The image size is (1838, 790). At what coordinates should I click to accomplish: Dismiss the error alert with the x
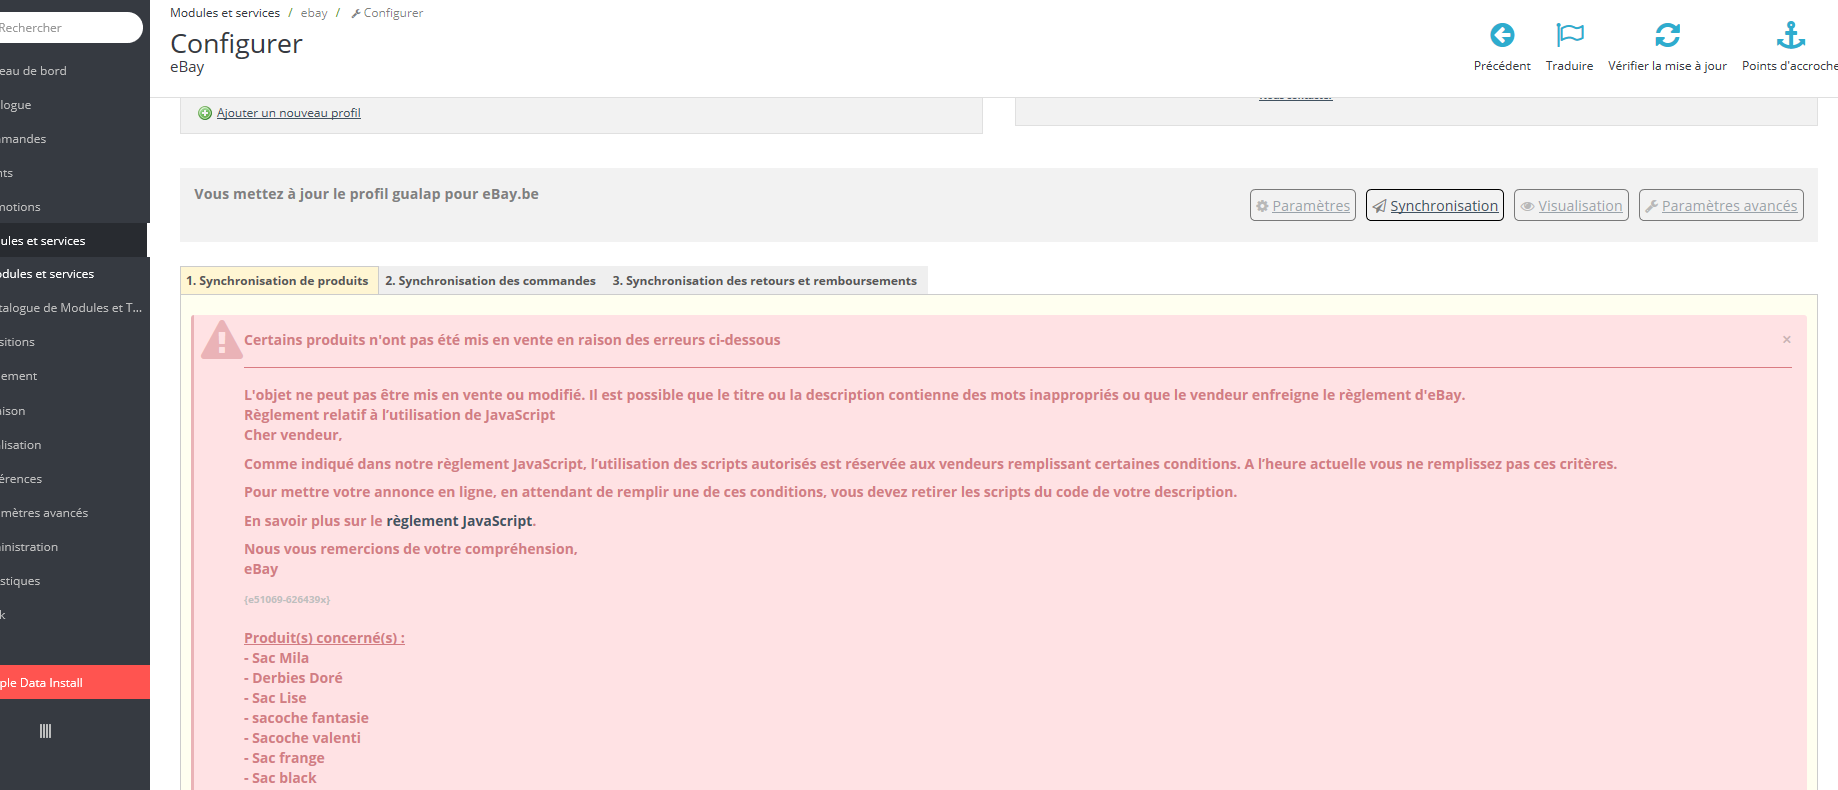[x=1786, y=340]
